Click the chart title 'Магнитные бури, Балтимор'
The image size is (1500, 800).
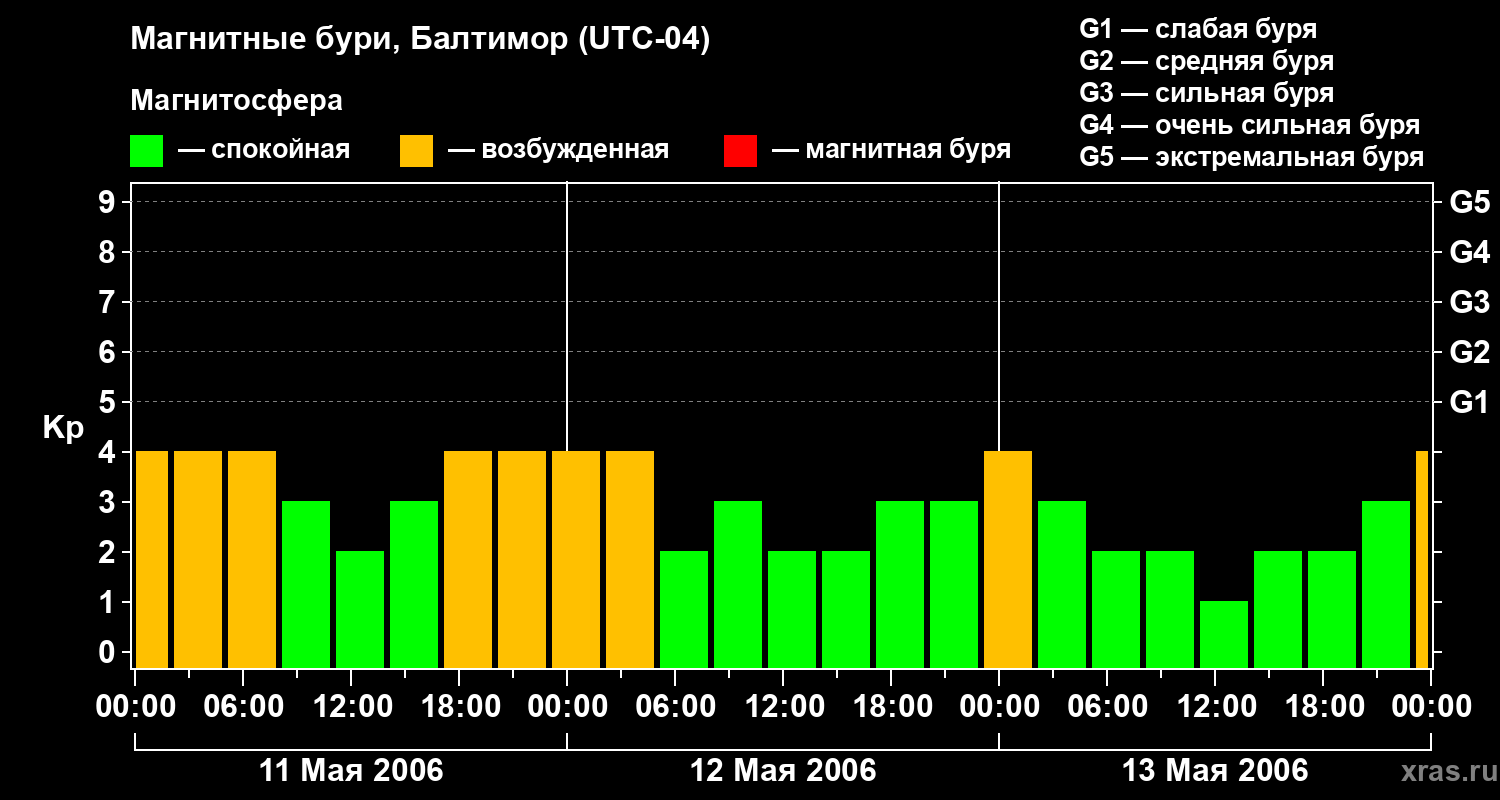pos(420,40)
